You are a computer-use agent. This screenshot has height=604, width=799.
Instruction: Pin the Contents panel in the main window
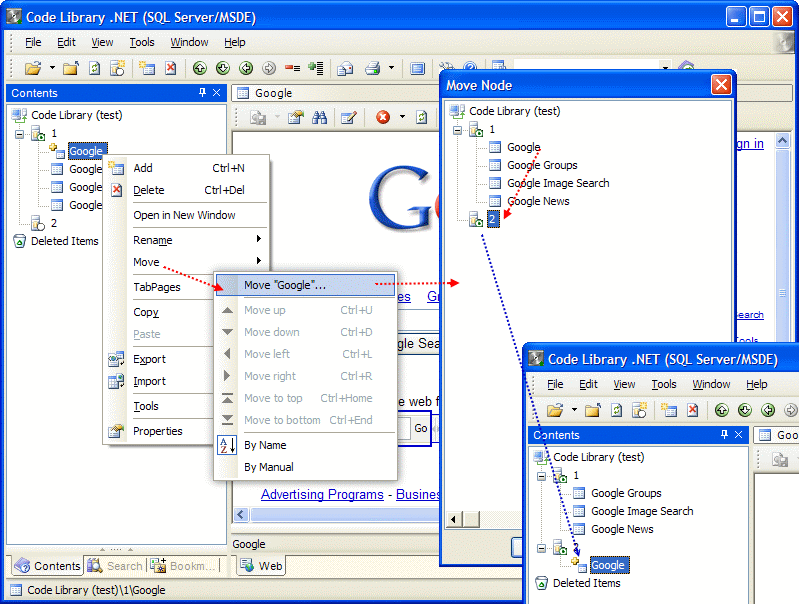[x=202, y=92]
